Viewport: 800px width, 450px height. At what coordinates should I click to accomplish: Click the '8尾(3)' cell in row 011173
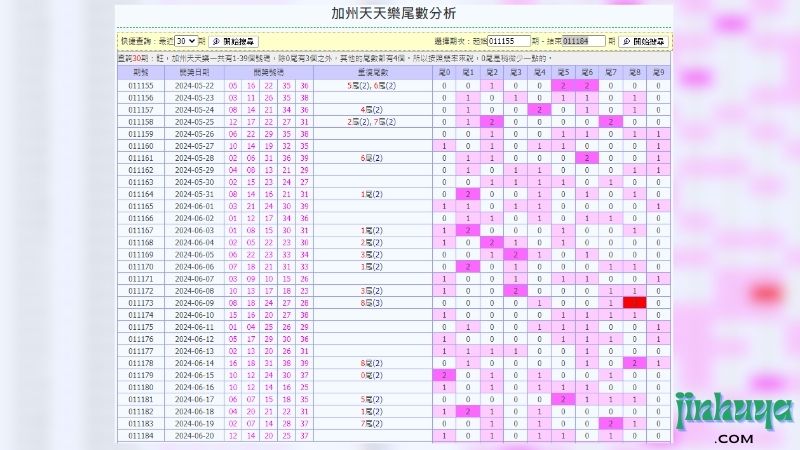pyautogui.click(x=372, y=303)
